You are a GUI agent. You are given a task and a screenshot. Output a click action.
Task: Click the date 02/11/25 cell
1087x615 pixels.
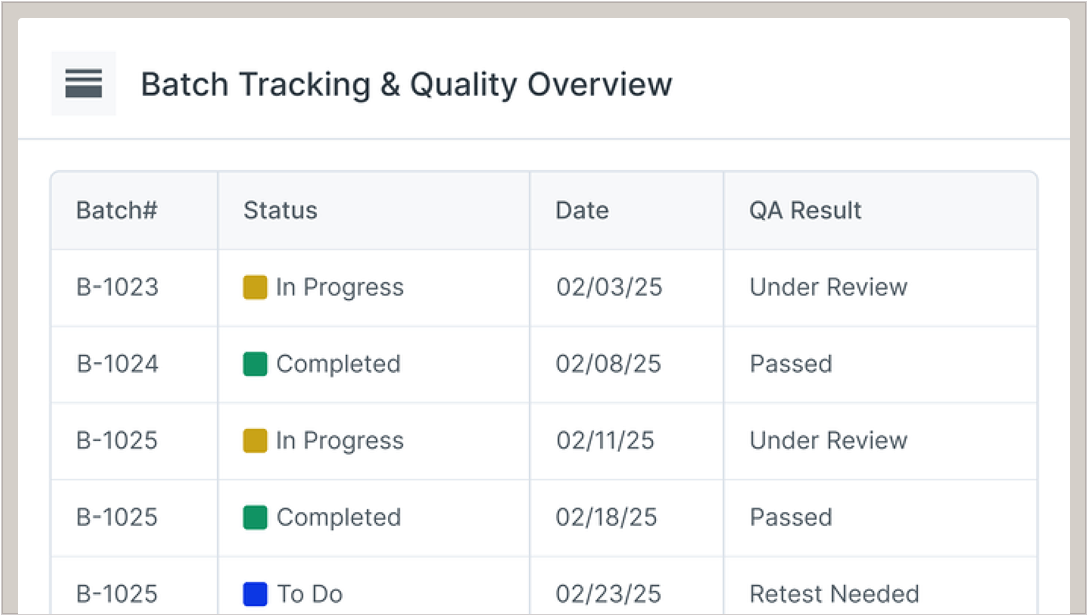click(x=605, y=441)
